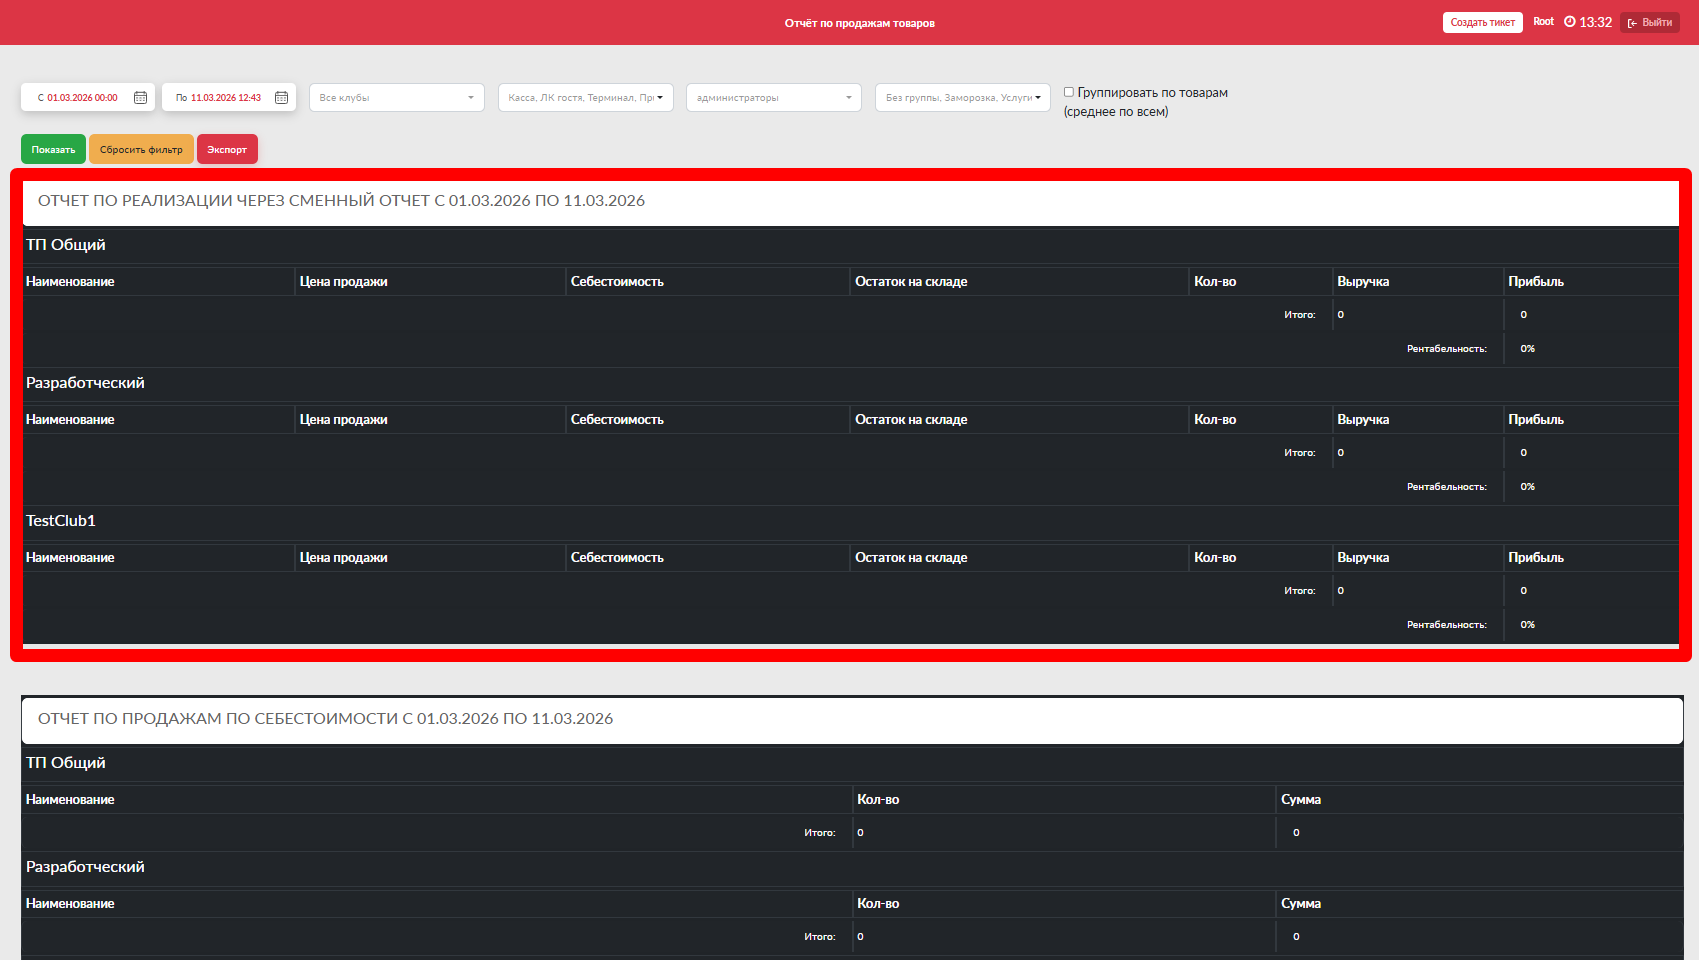This screenshot has height=960, width=1699.
Task: Expand the администраторы dropdown
Action: point(773,98)
